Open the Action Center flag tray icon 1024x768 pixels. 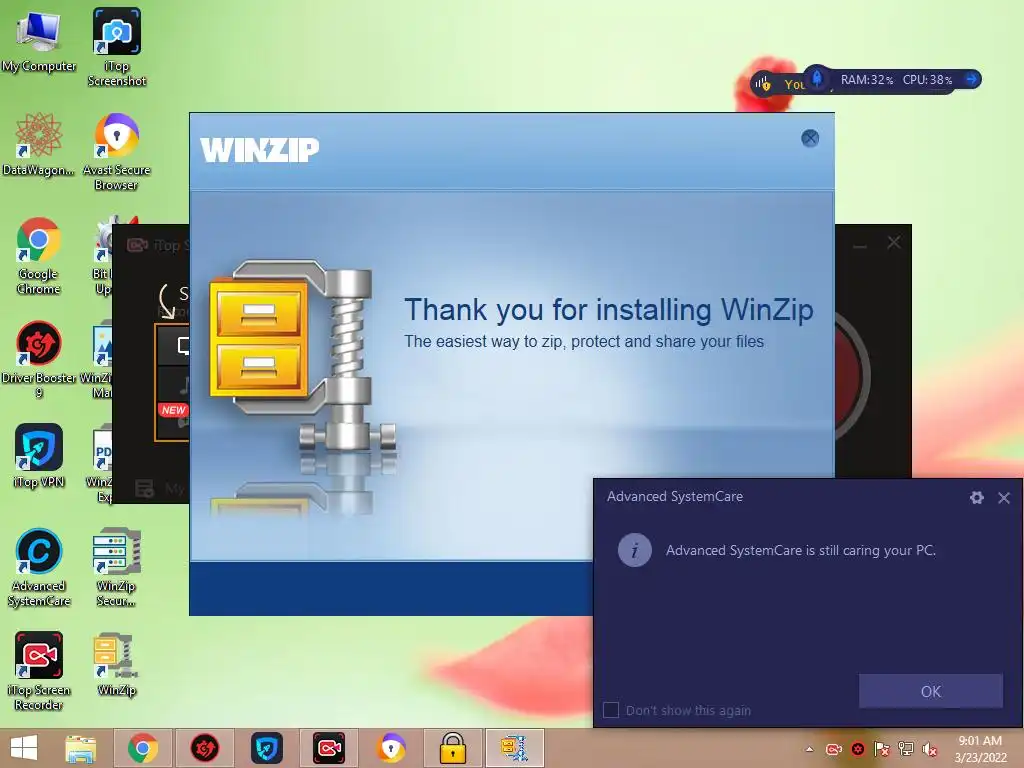click(x=882, y=749)
